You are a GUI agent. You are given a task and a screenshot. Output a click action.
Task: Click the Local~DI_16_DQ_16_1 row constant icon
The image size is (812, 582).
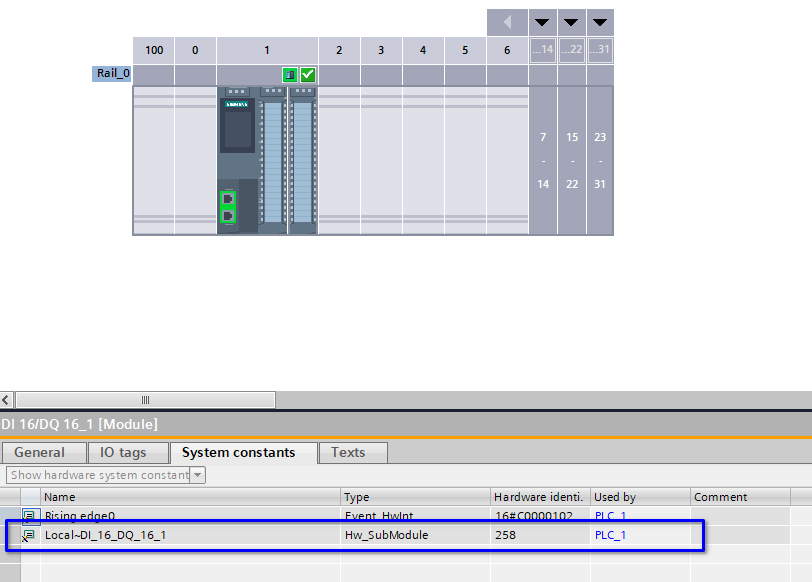29,535
